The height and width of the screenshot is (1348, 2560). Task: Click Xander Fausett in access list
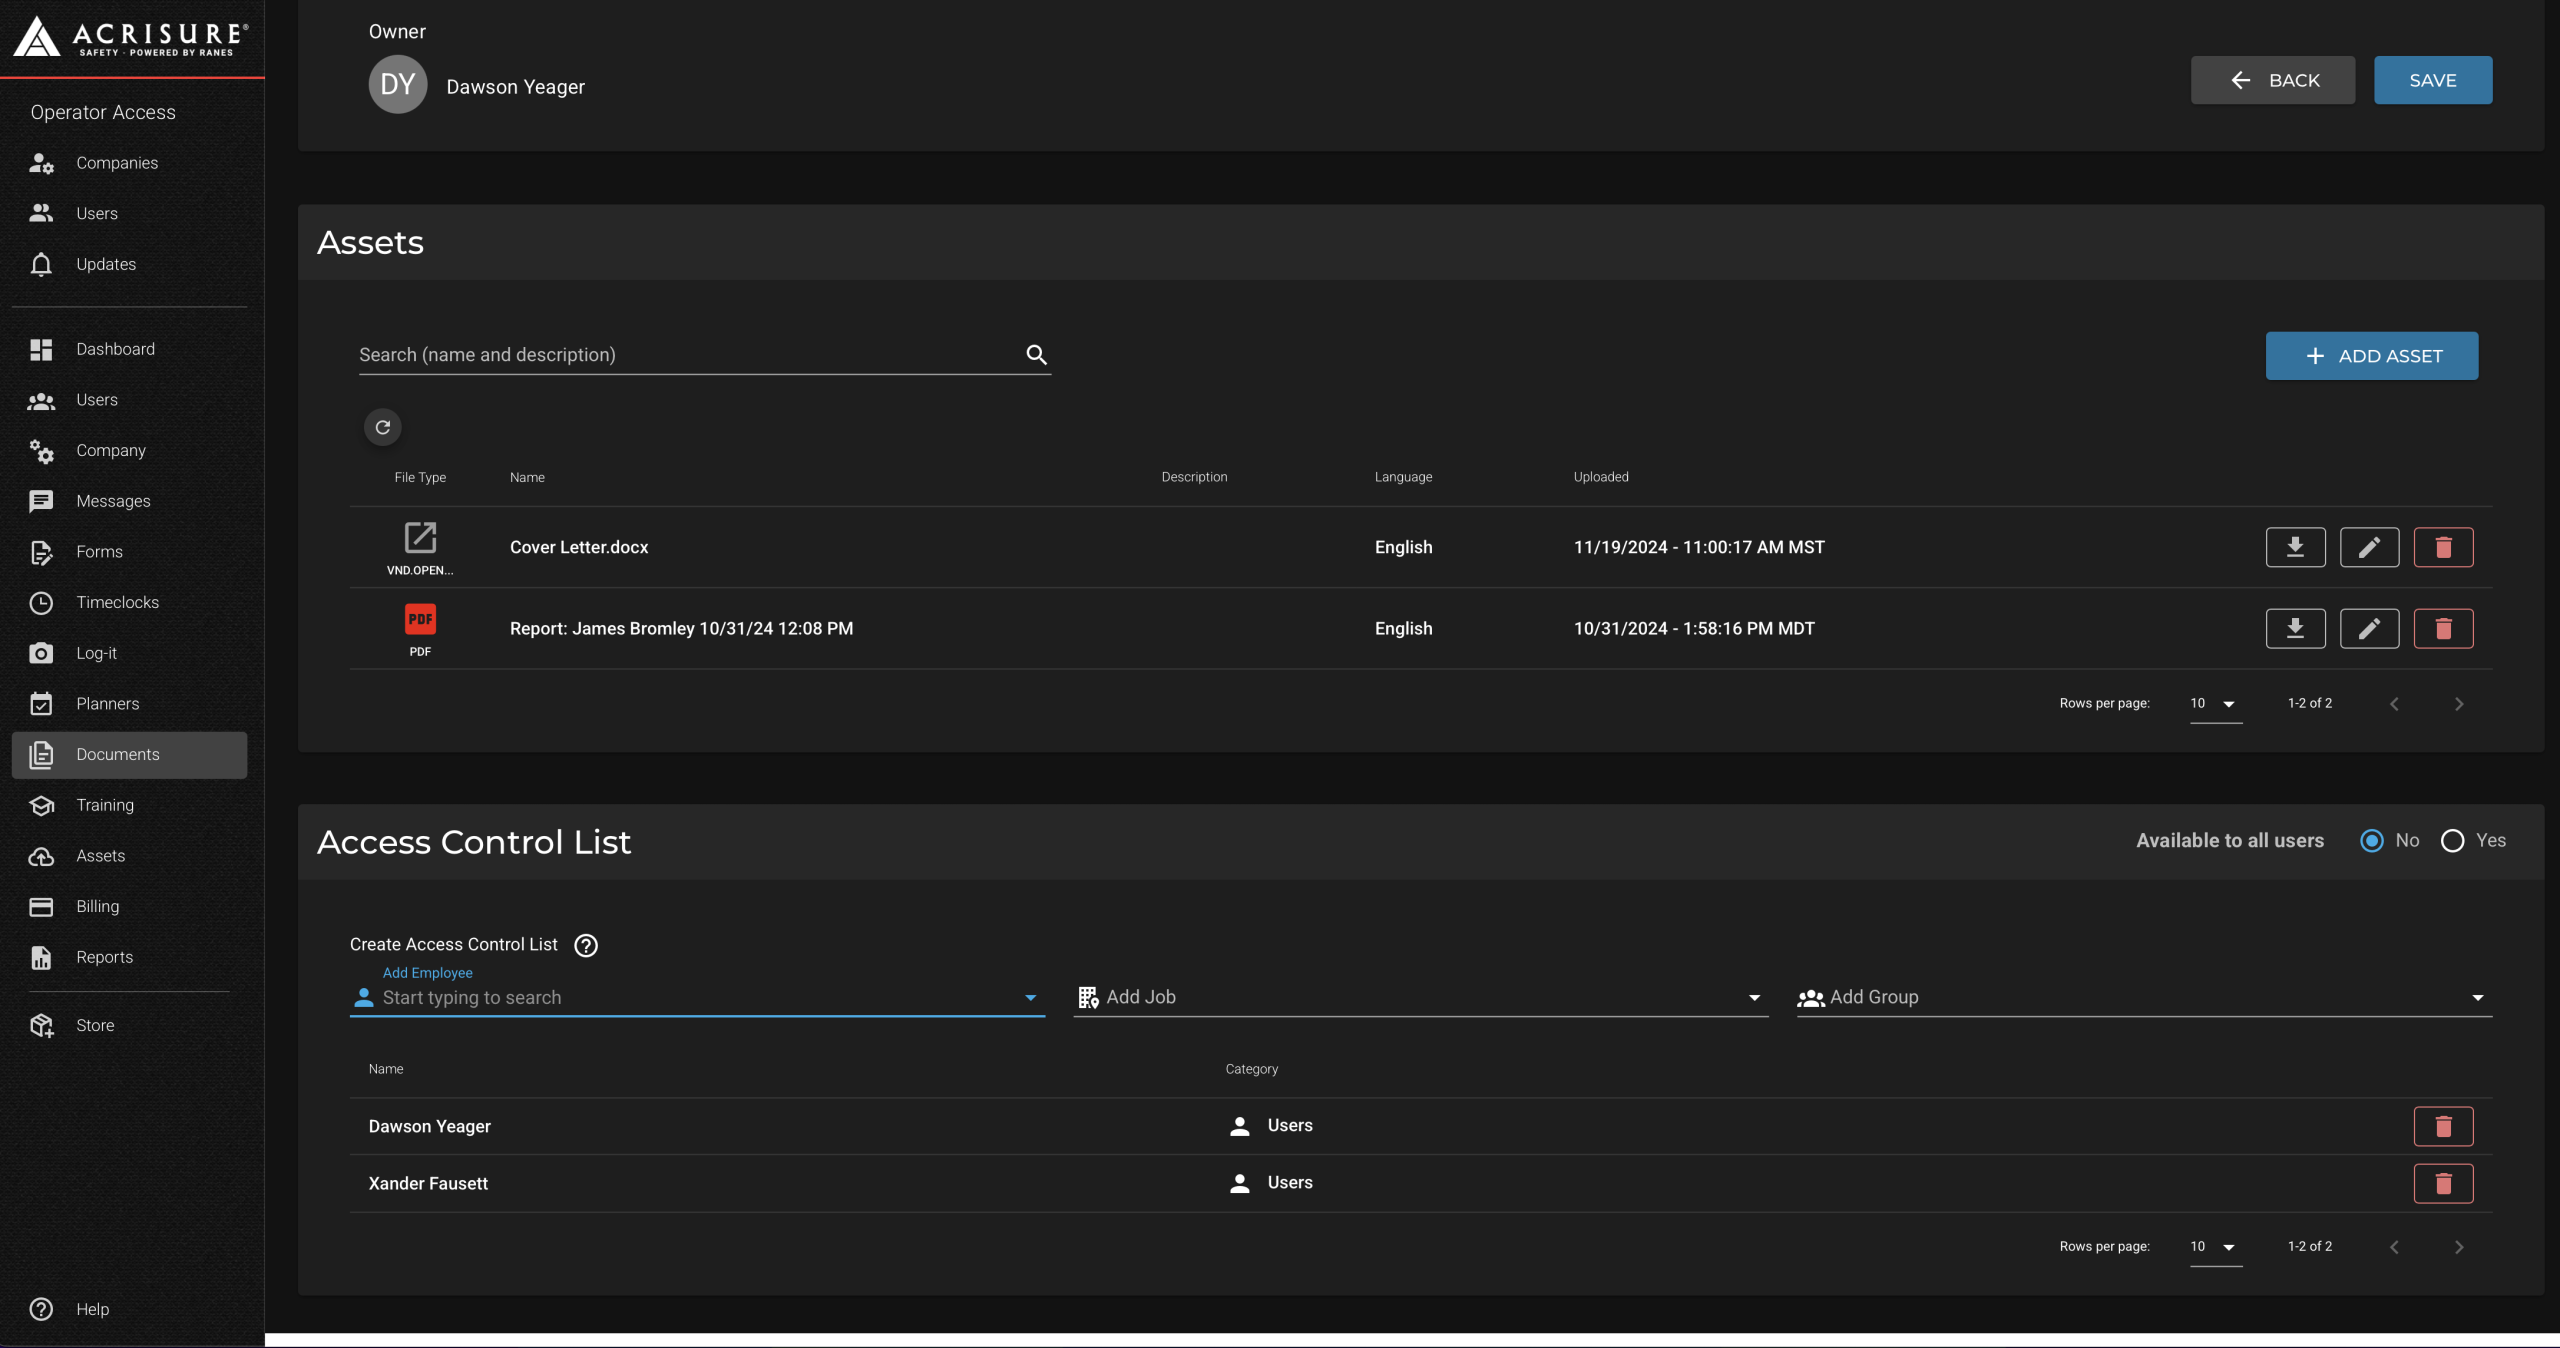[428, 1183]
